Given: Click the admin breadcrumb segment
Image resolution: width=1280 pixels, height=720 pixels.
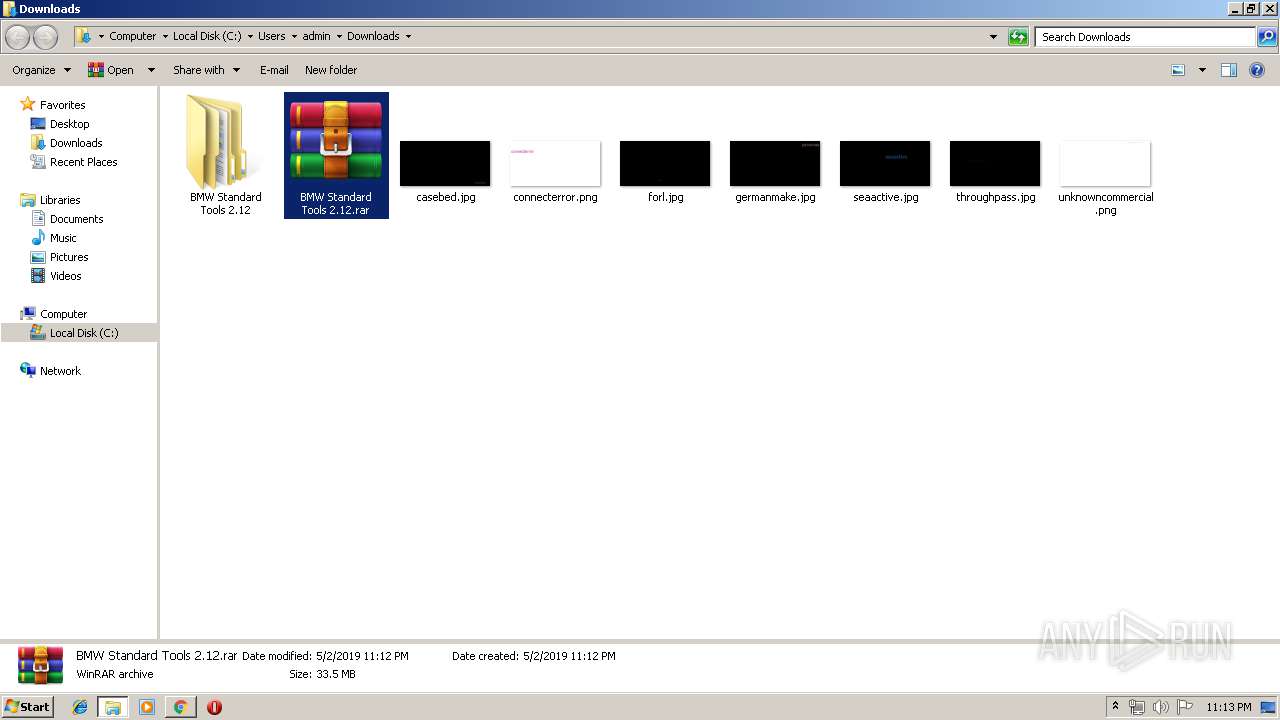Looking at the screenshot, I should point(316,36).
